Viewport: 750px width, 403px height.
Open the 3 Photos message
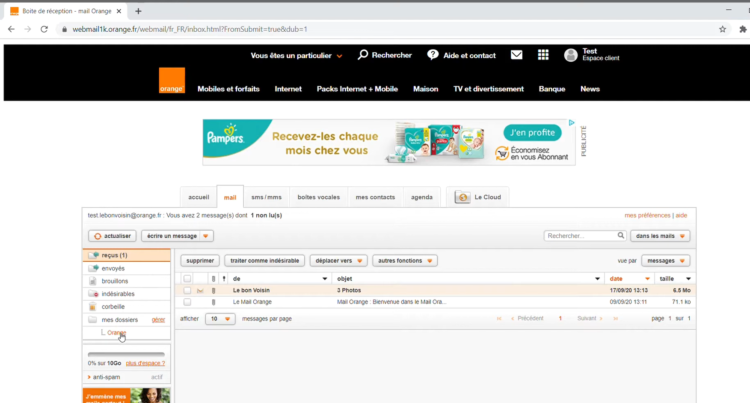(349, 290)
